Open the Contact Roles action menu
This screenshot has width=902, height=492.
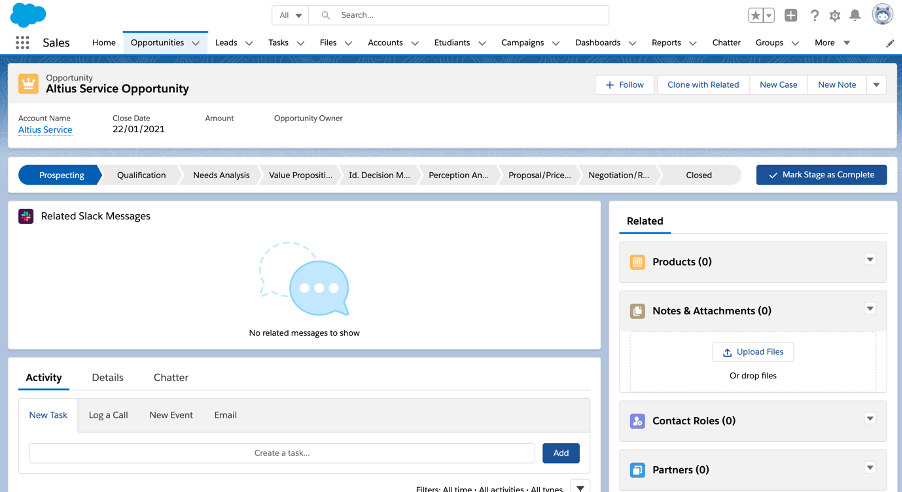pyautogui.click(x=870, y=418)
